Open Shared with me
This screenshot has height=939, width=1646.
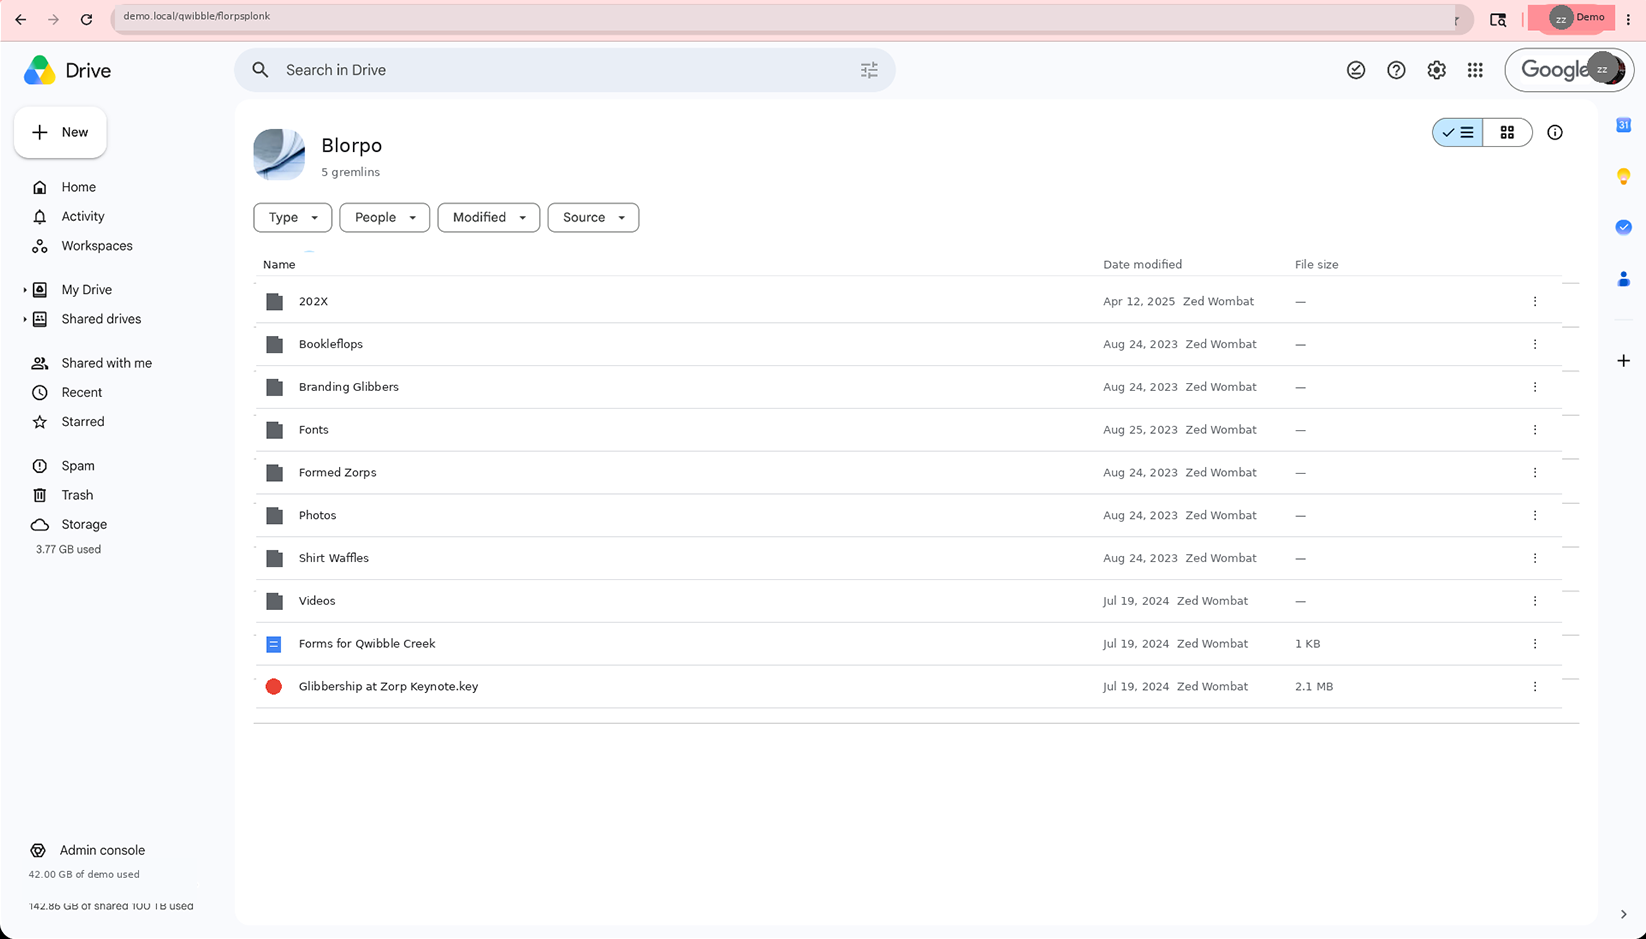[106, 363]
